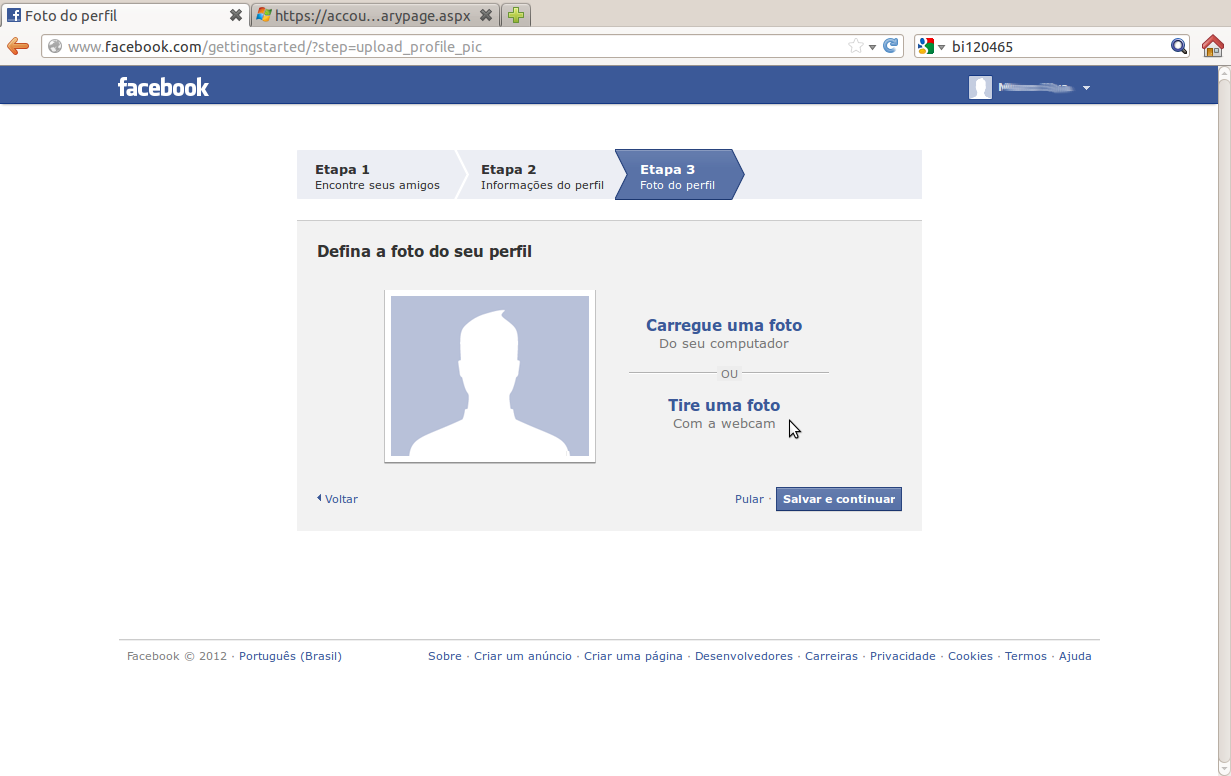
Task: Open 'Termos' footer link
Action: click(x=1026, y=656)
